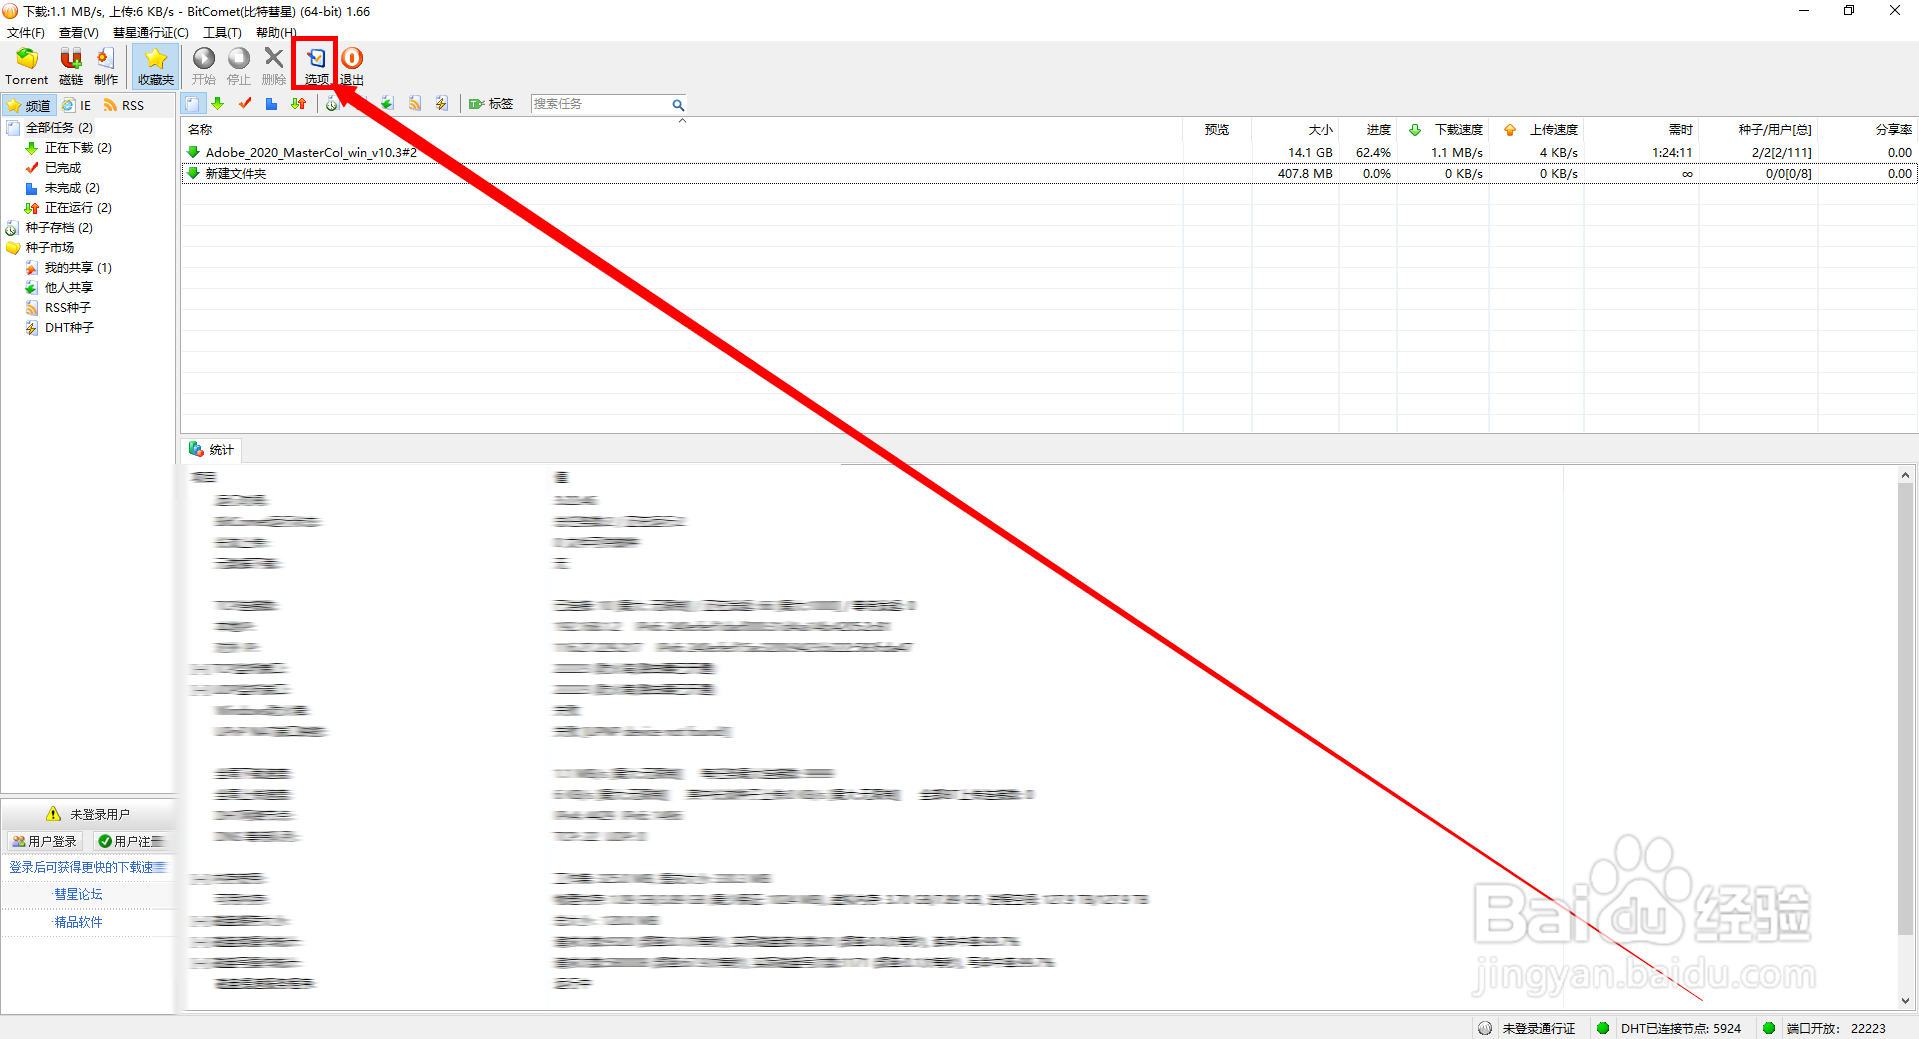The width and height of the screenshot is (1919, 1039).
Task: Open the 制作 torrent maker tool
Action: 106,66
